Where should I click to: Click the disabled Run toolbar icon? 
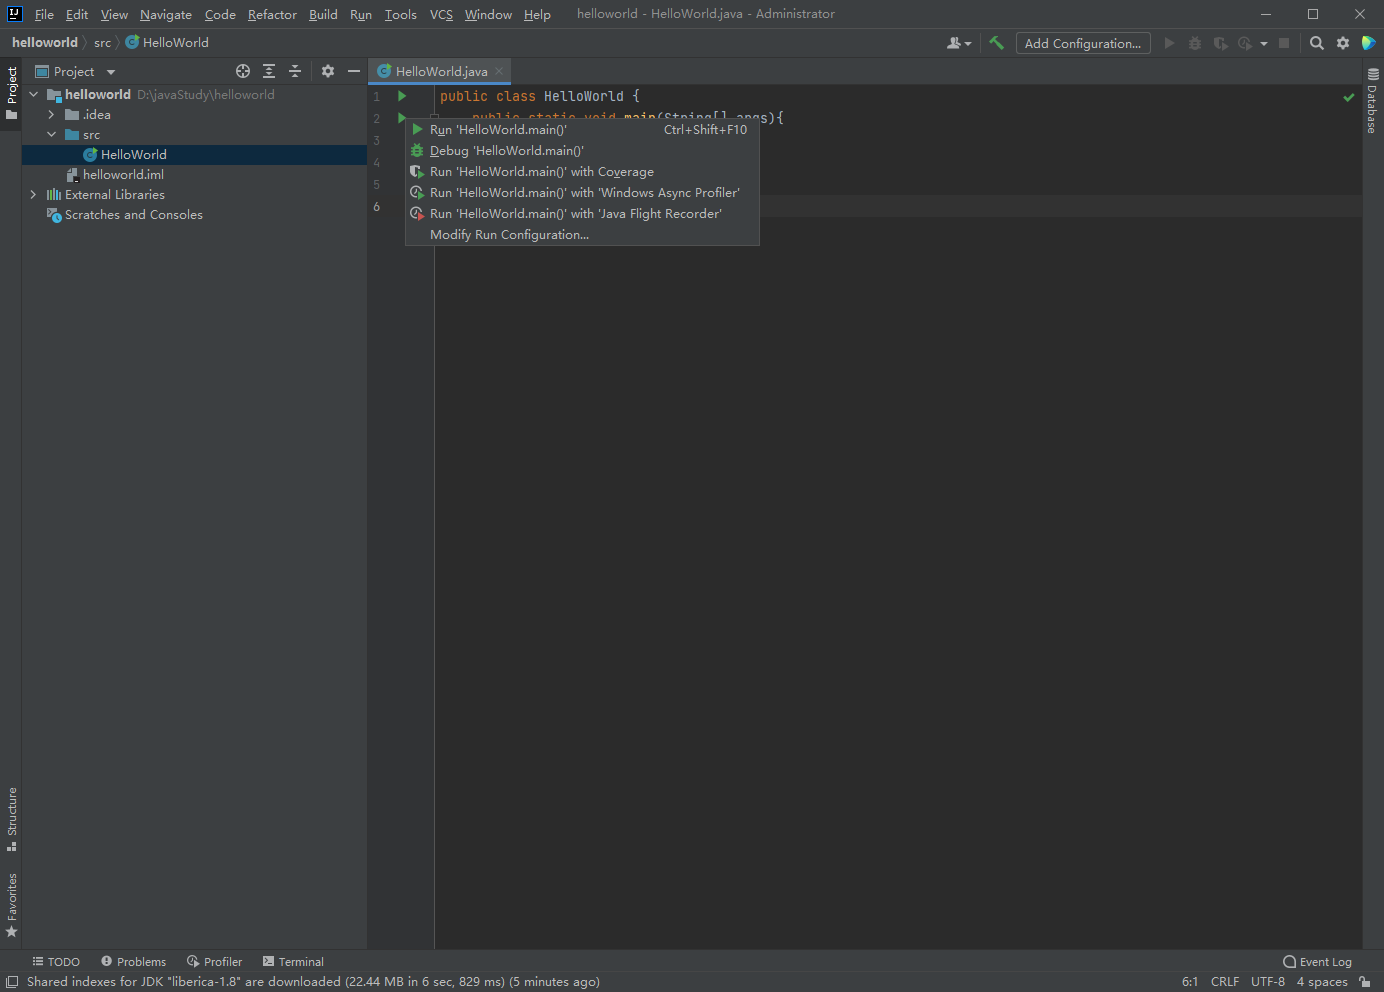[x=1169, y=43]
